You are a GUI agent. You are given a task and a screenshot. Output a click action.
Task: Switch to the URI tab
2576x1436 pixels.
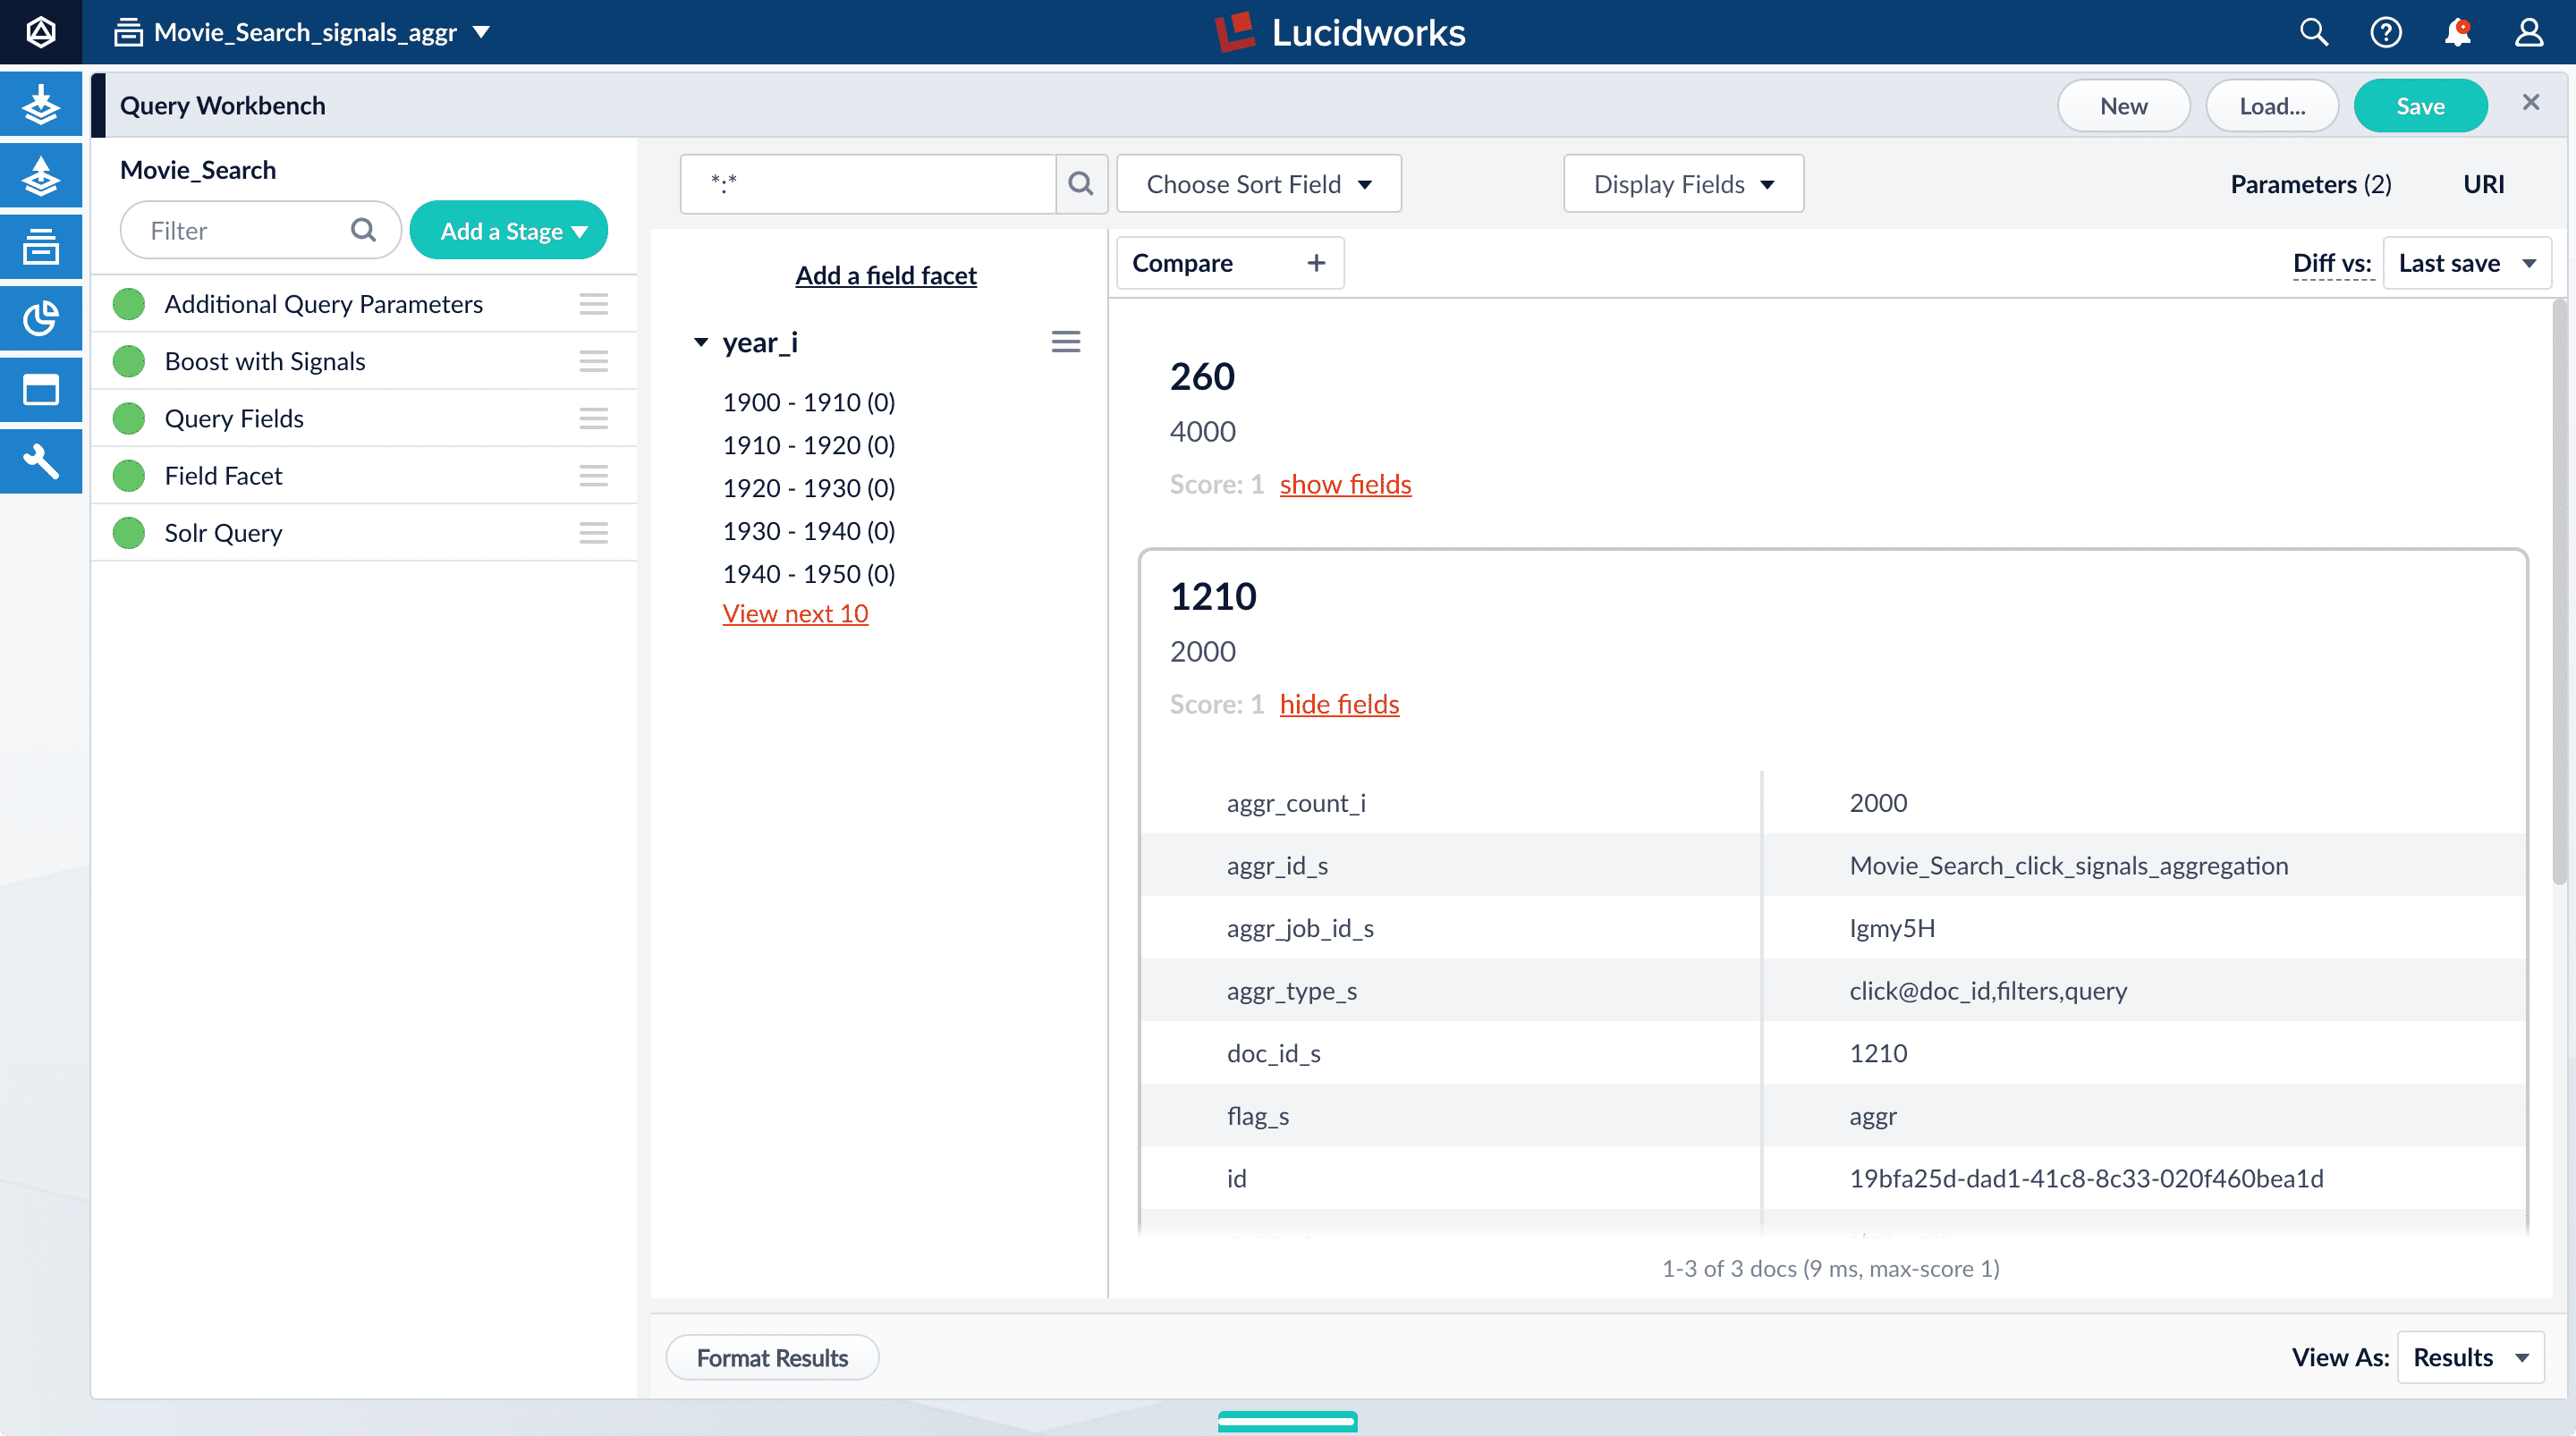coord(2483,184)
